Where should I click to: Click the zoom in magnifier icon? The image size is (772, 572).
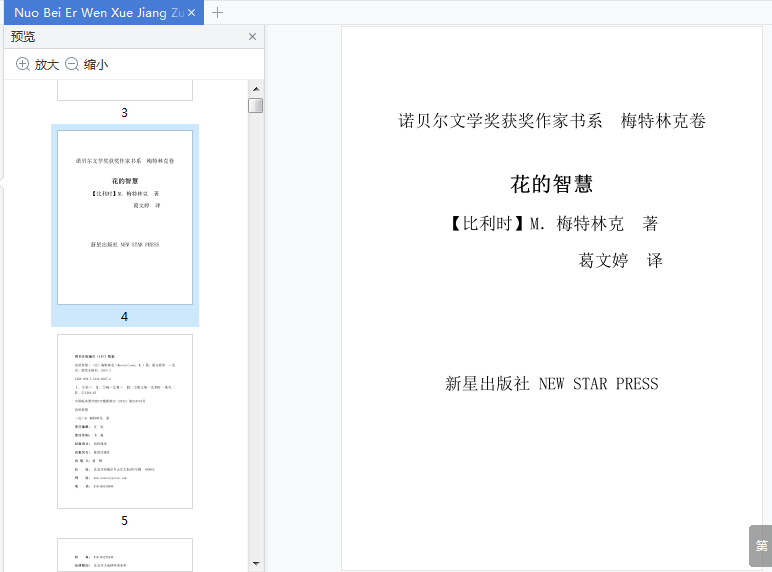coord(23,64)
